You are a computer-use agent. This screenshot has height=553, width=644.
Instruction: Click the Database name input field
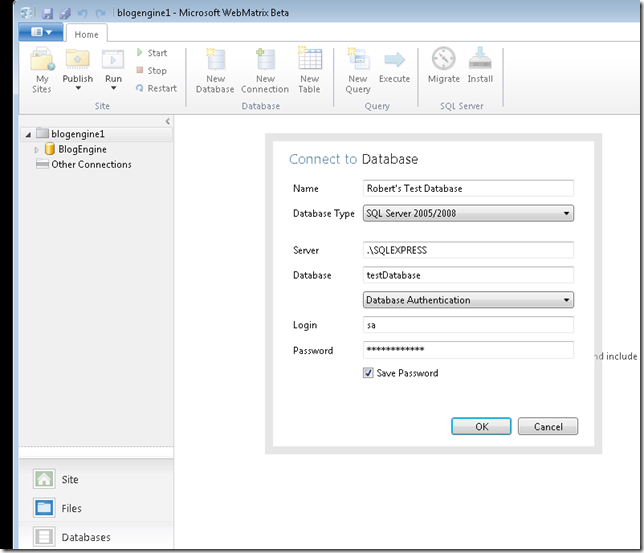click(468, 275)
